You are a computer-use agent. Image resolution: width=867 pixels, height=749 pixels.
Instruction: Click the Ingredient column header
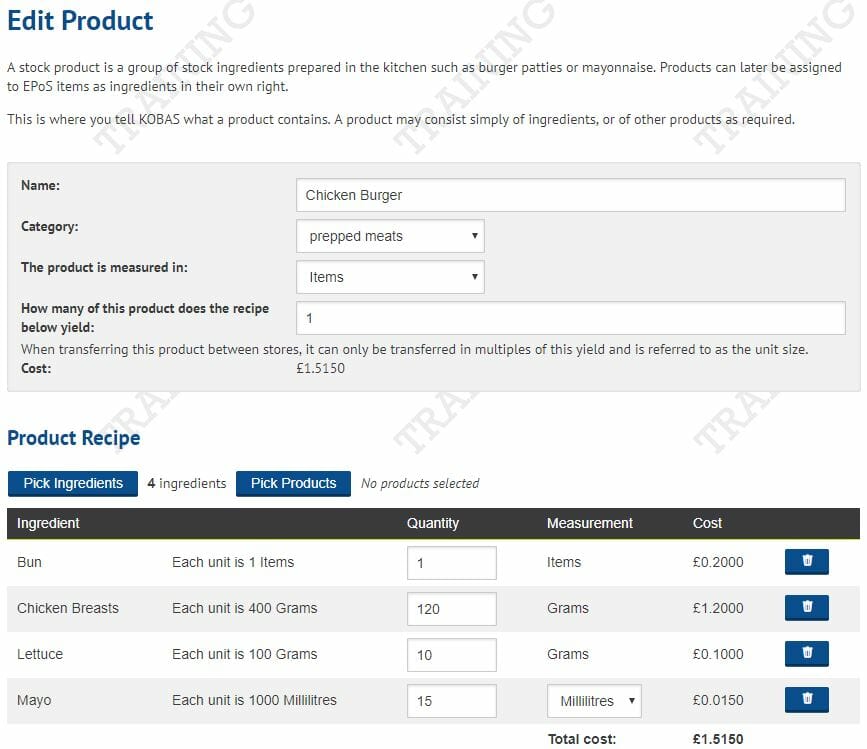click(48, 523)
